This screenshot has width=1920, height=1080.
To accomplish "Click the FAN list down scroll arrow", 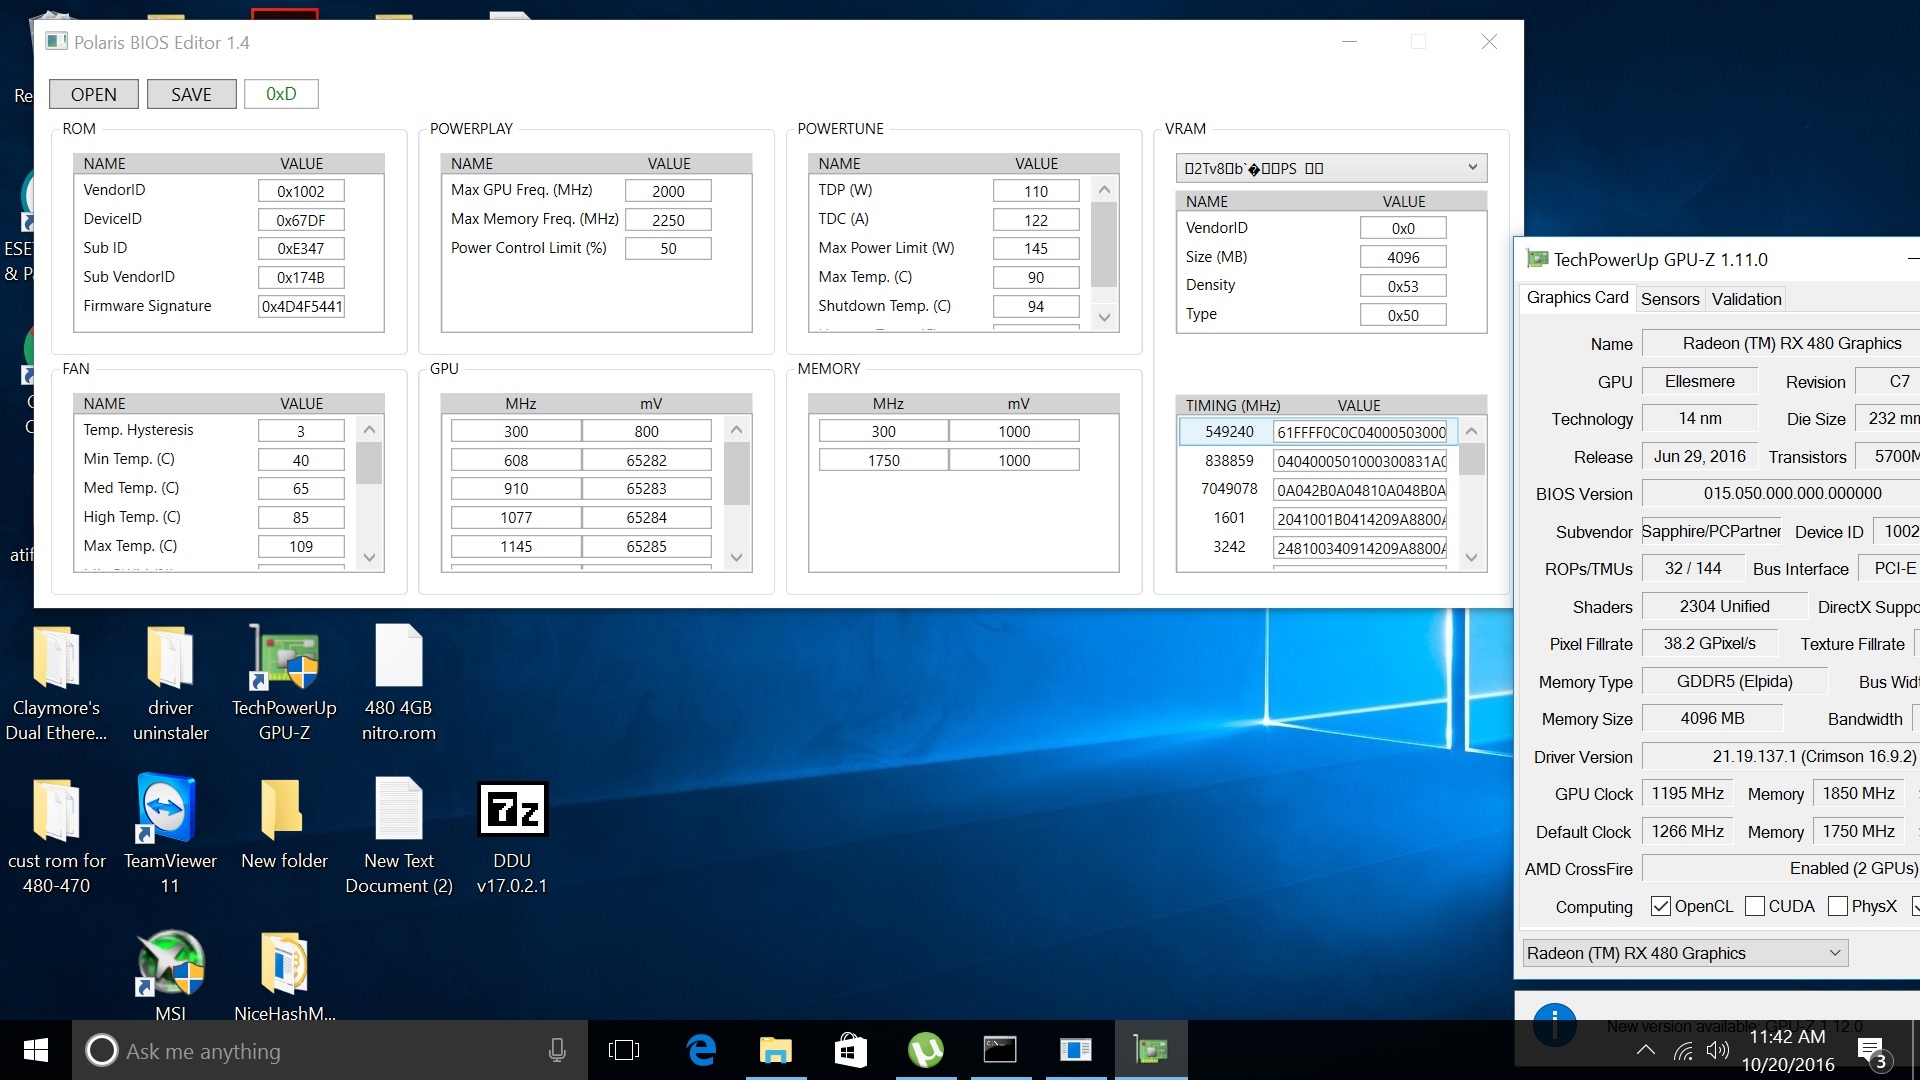I will click(369, 558).
